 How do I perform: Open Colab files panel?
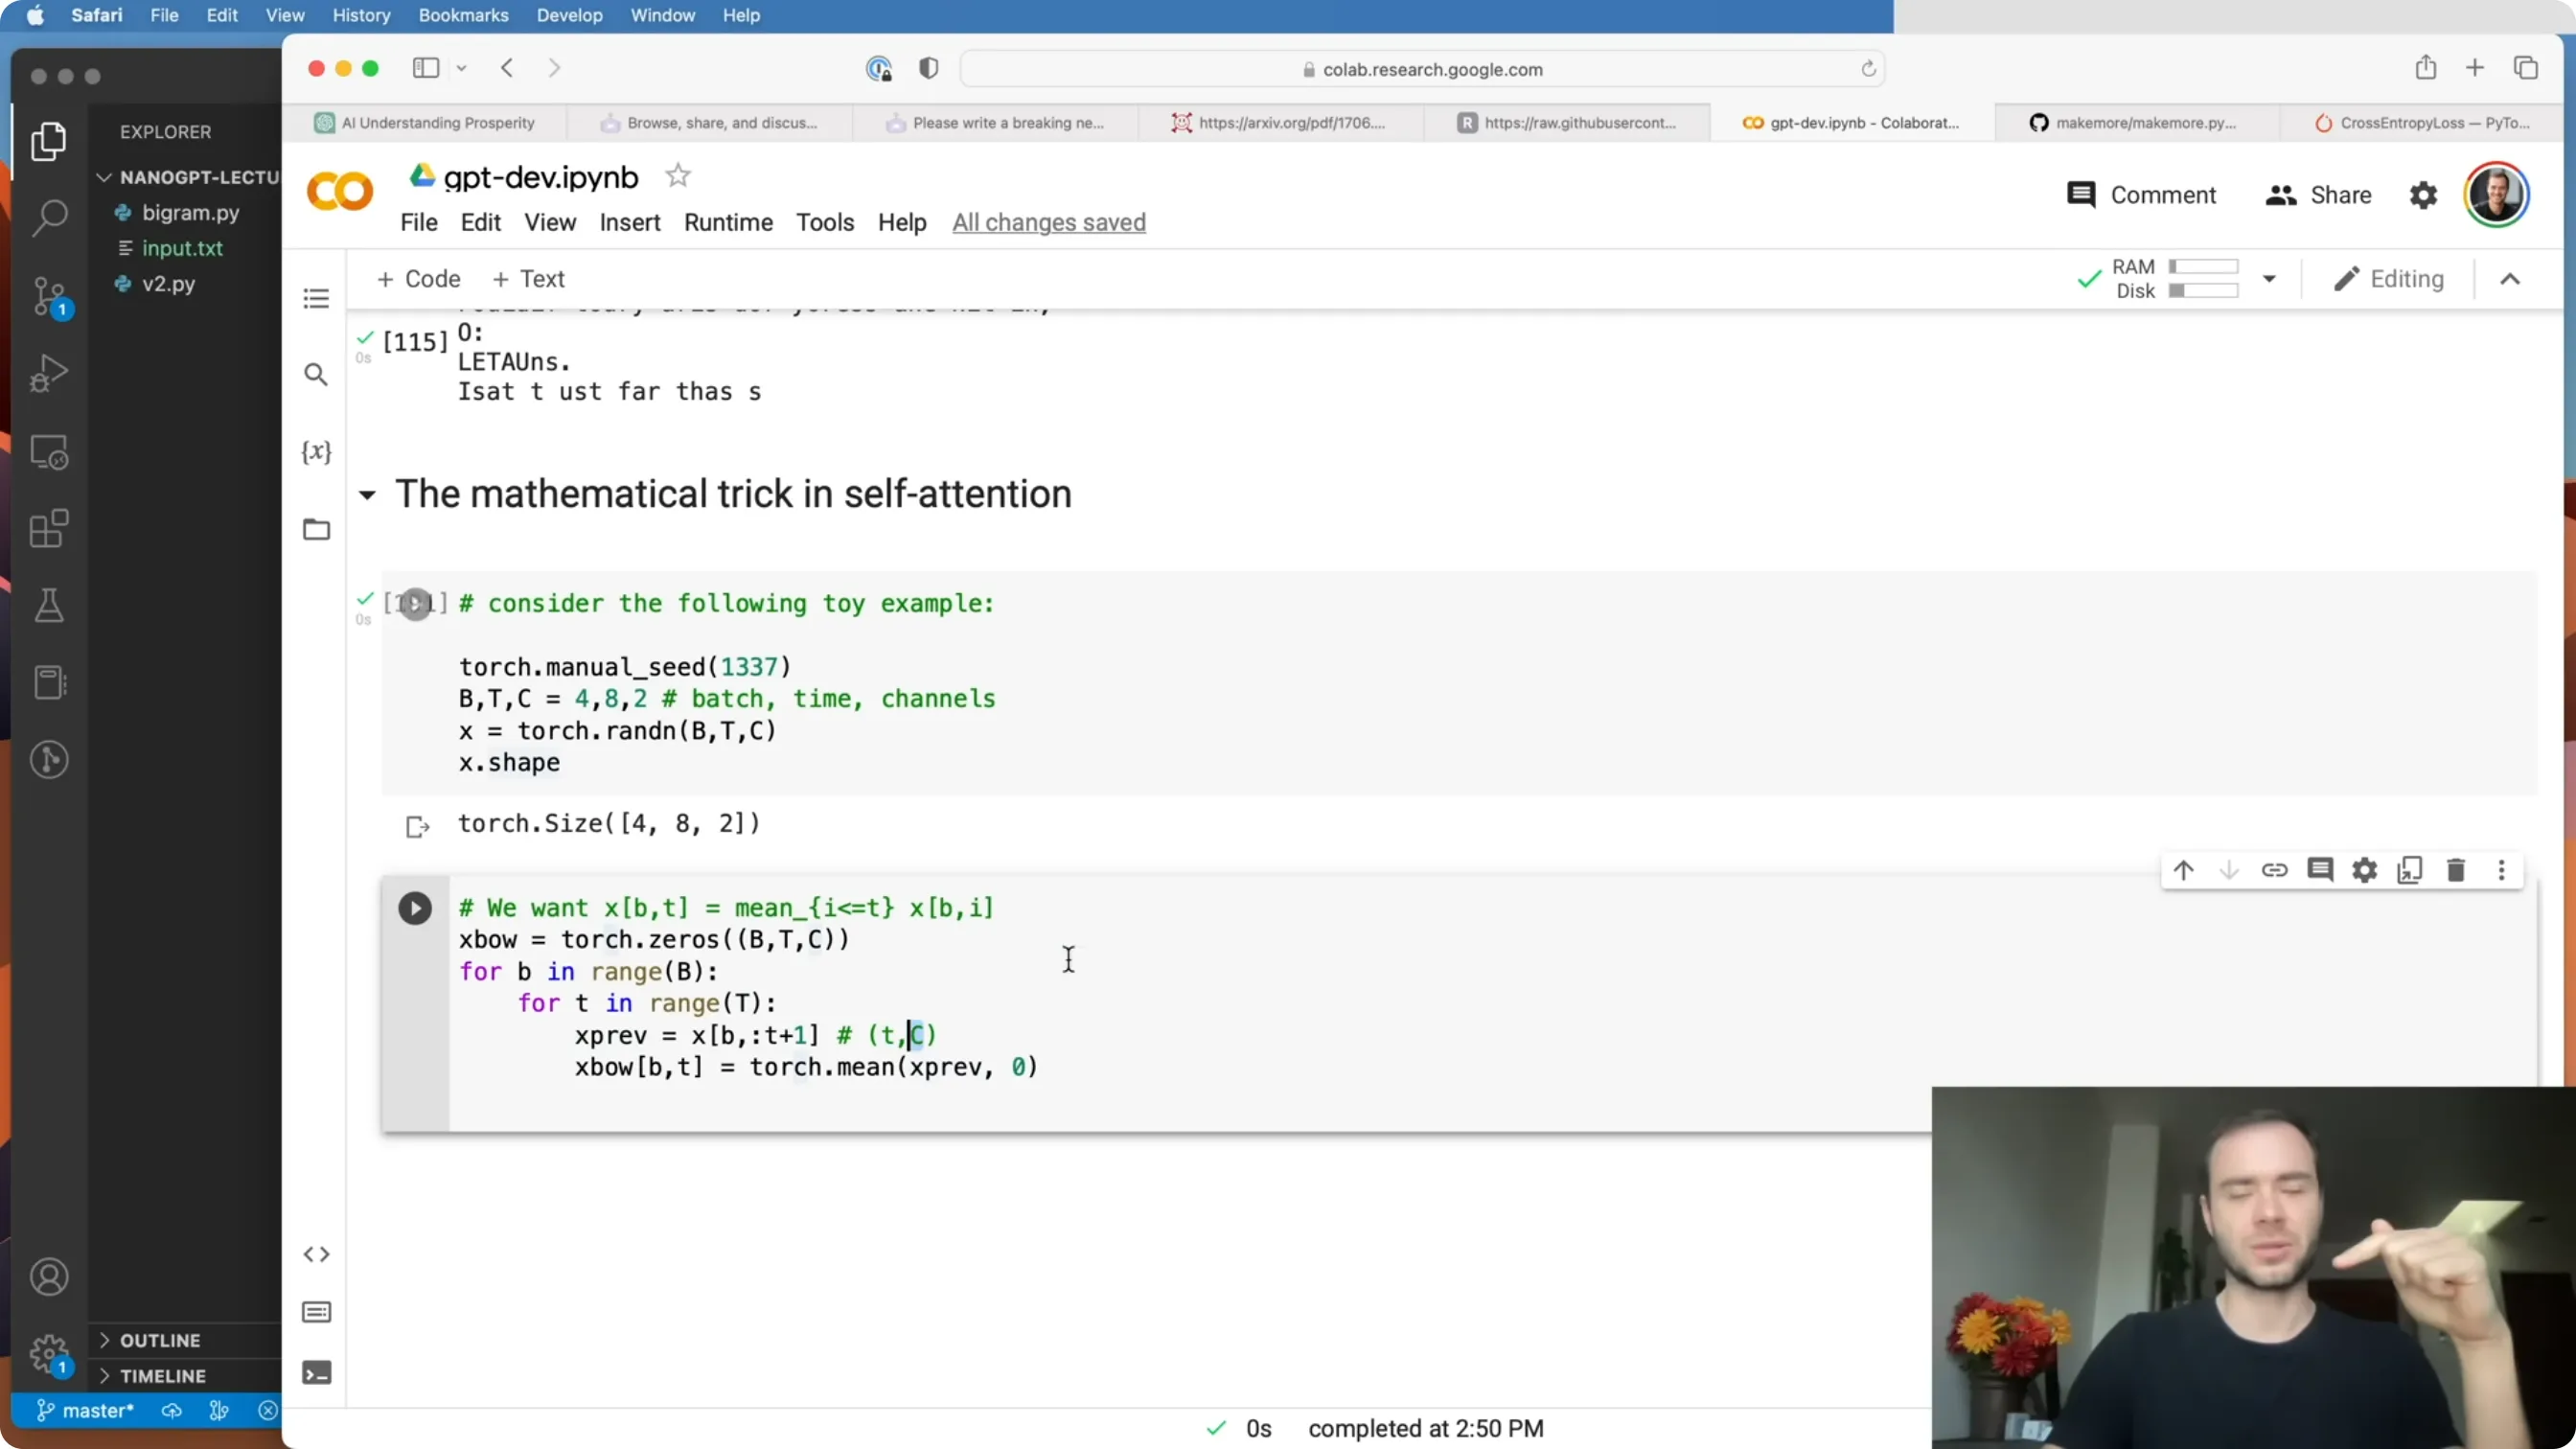316,529
